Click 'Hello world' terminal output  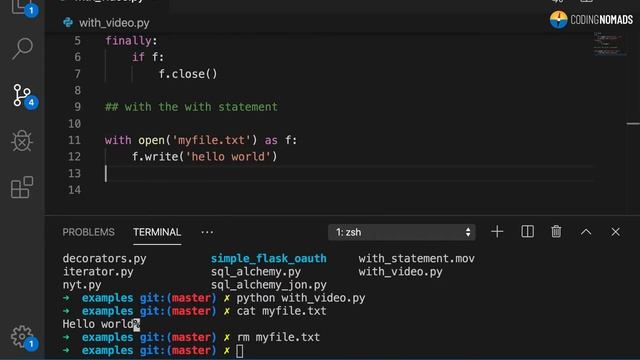click(98, 324)
